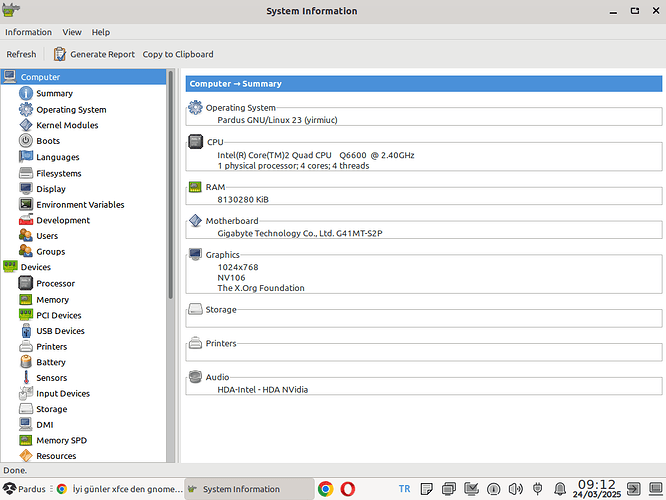Select the Groups icon
The image size is (666, 500).
pos(26,251)
